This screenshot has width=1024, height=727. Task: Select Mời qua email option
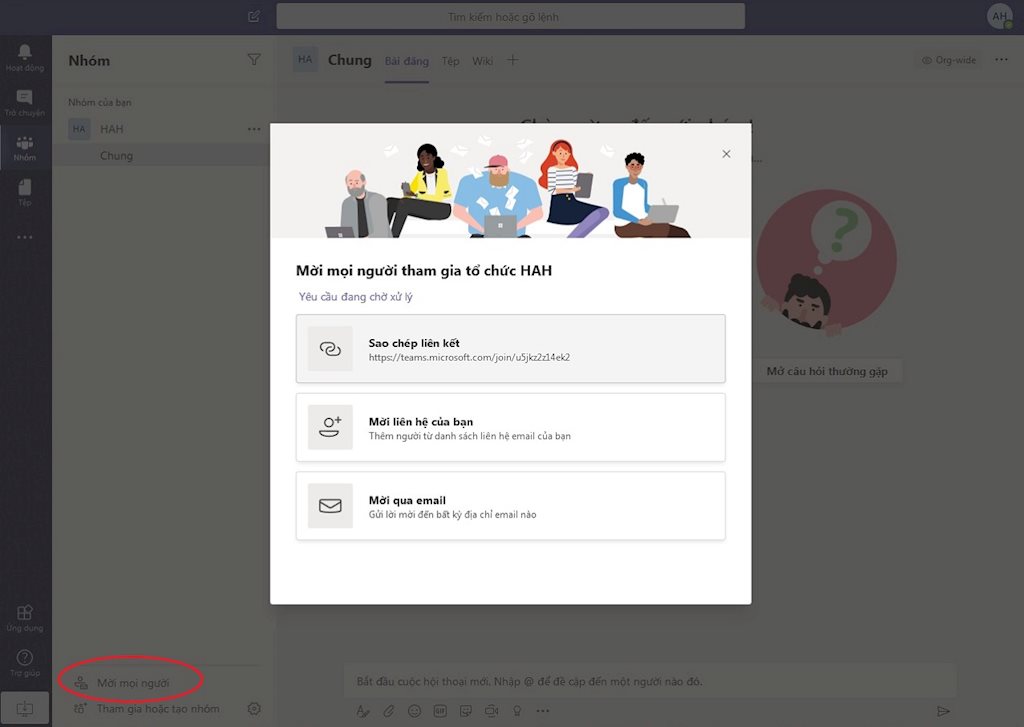pos(510,506)
